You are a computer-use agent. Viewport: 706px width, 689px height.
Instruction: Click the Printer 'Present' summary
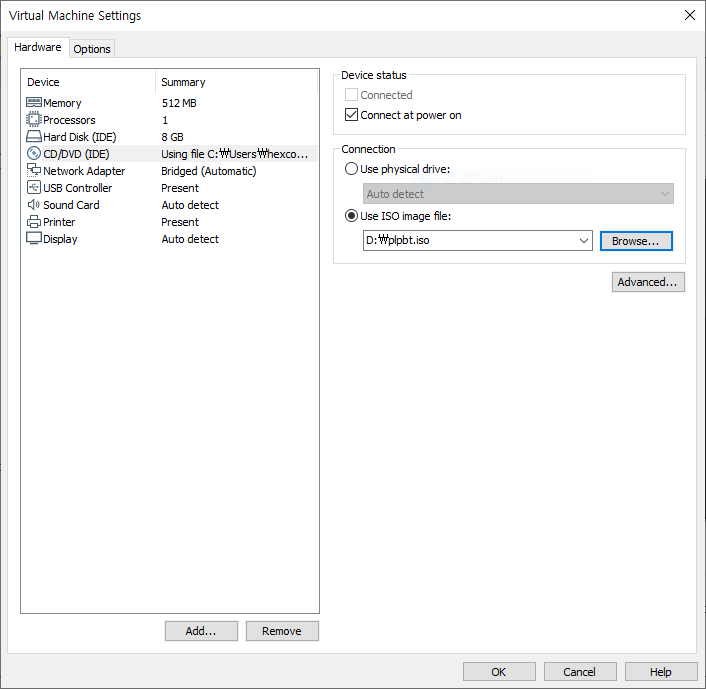(180, 222)
